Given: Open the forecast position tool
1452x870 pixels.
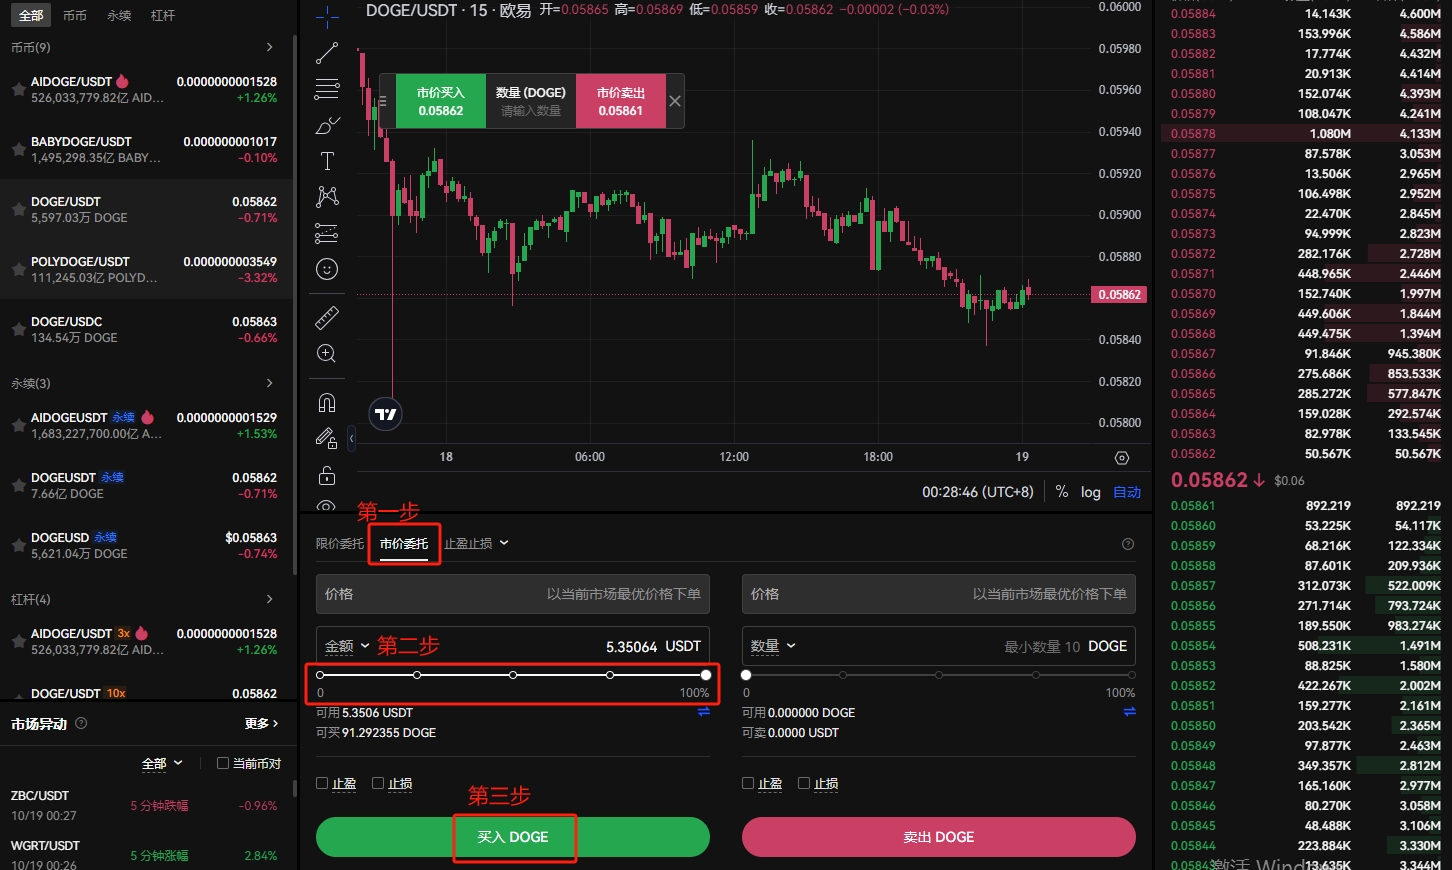Looking at the screenshot, I should pos(327,233).
